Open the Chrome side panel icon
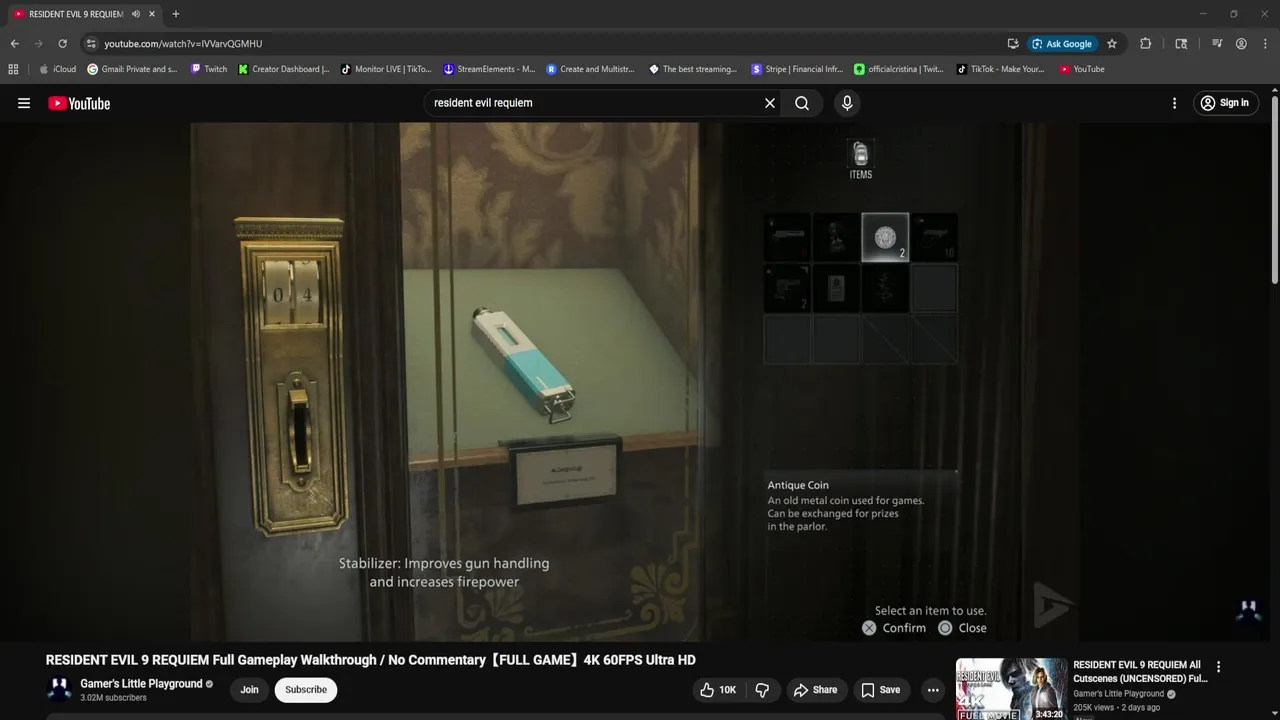 click(x=1181, y=44)
